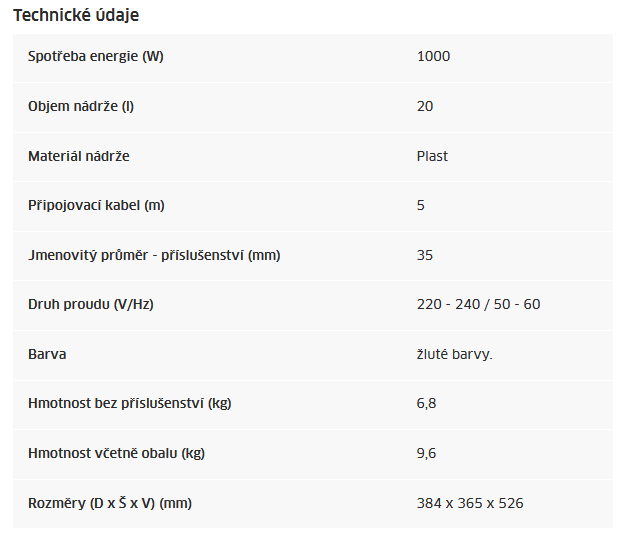Click the Plast material value
The height and width of the screenshot is (547, 625).
(x=432, y=156)
